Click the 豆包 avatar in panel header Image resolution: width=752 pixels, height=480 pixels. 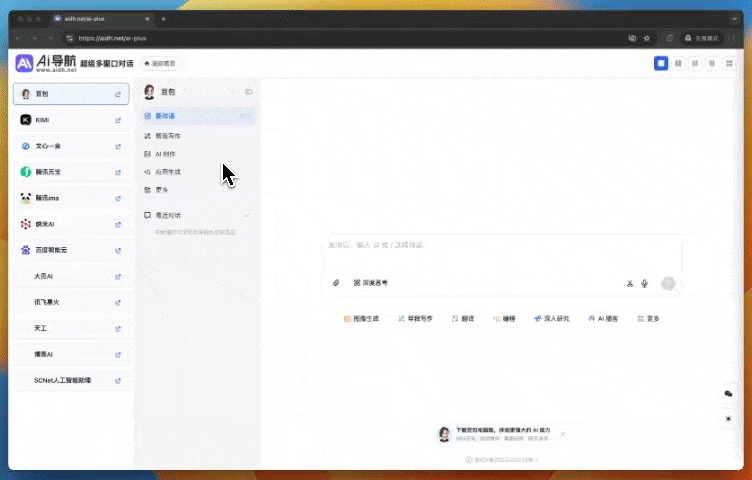point(149,92)
